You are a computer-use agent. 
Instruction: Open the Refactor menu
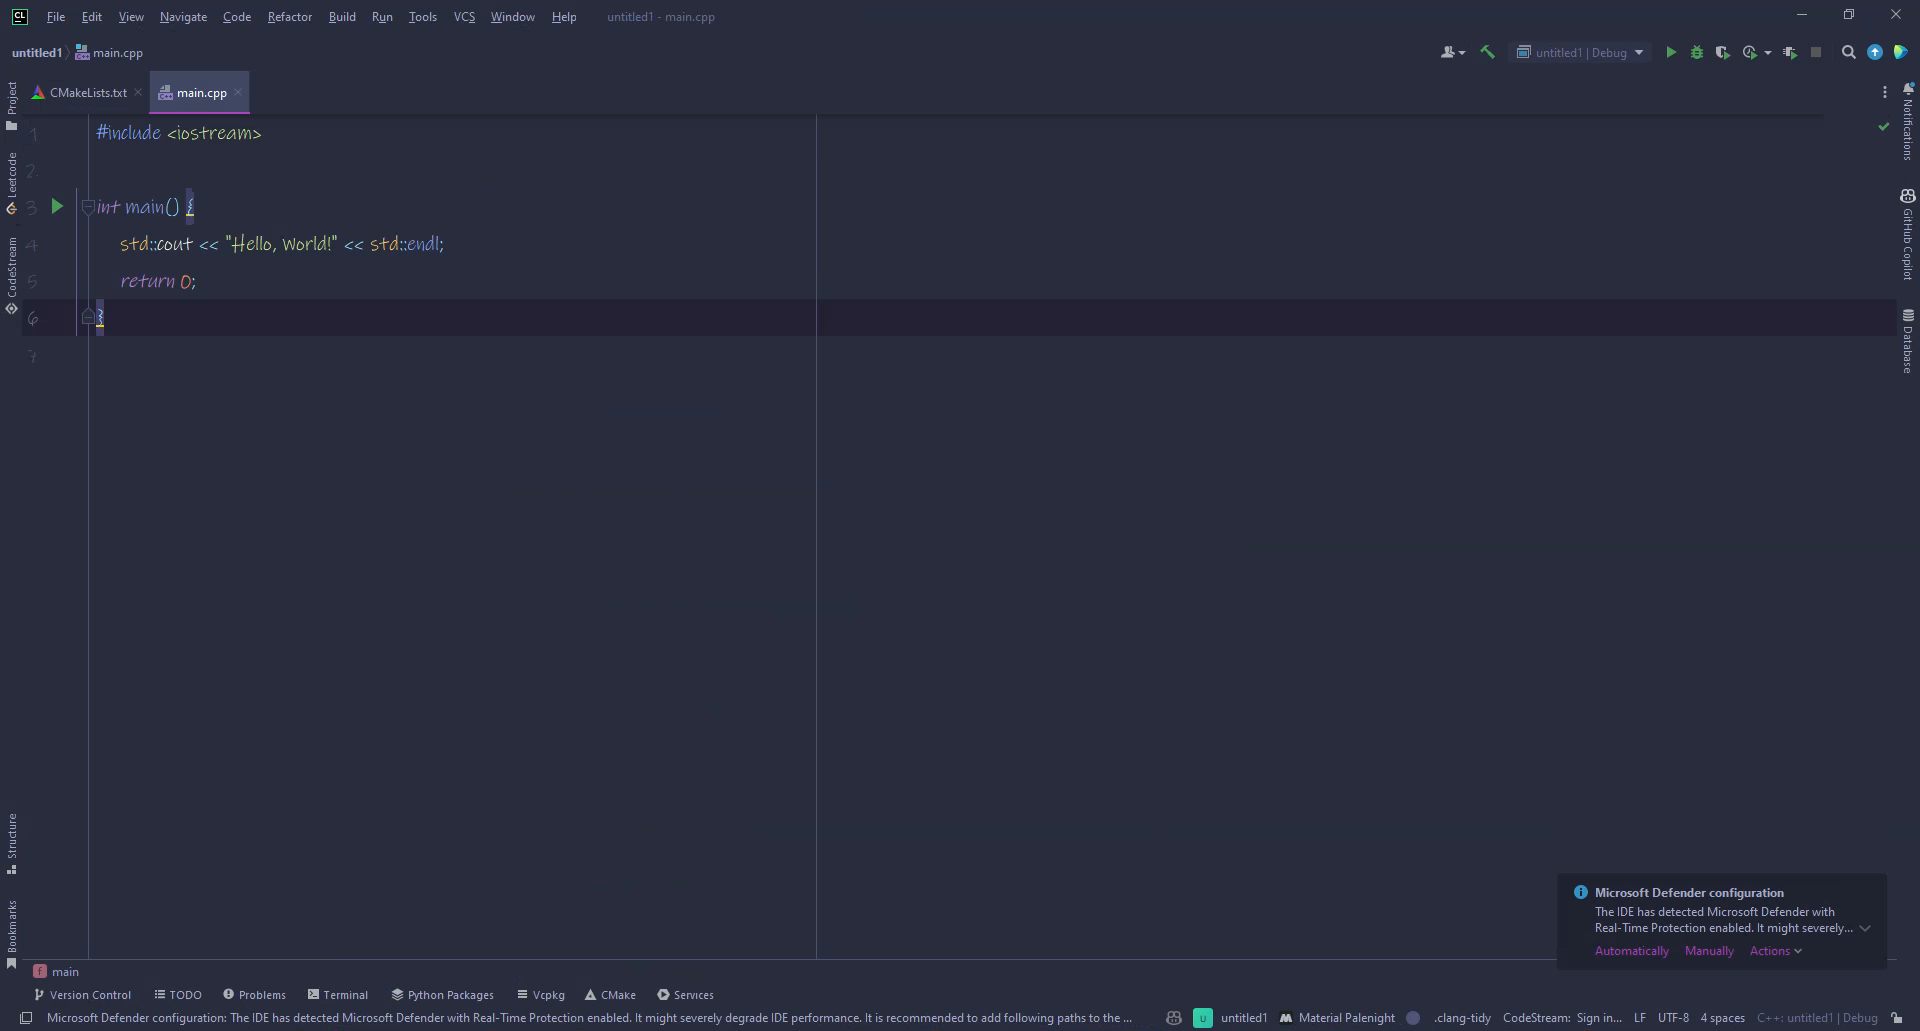coord(289,17)
